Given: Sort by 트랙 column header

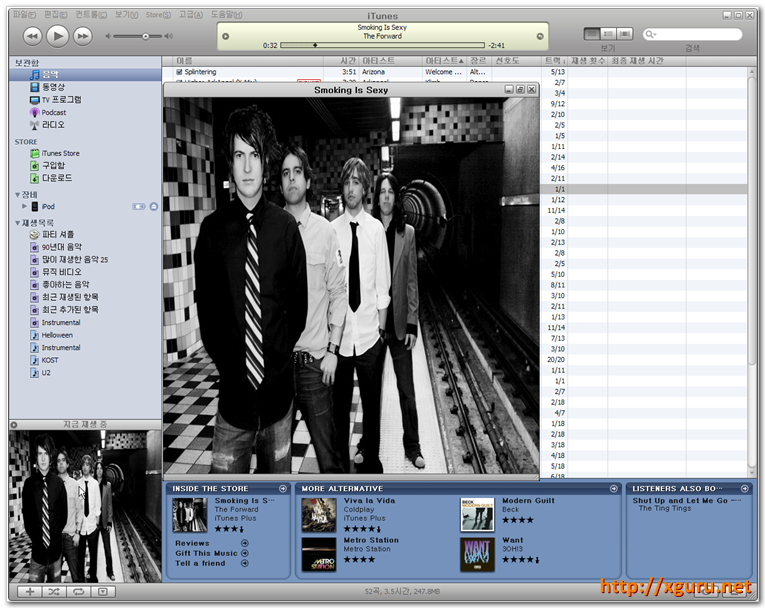Looking at the screenshot, I should 555,61.
